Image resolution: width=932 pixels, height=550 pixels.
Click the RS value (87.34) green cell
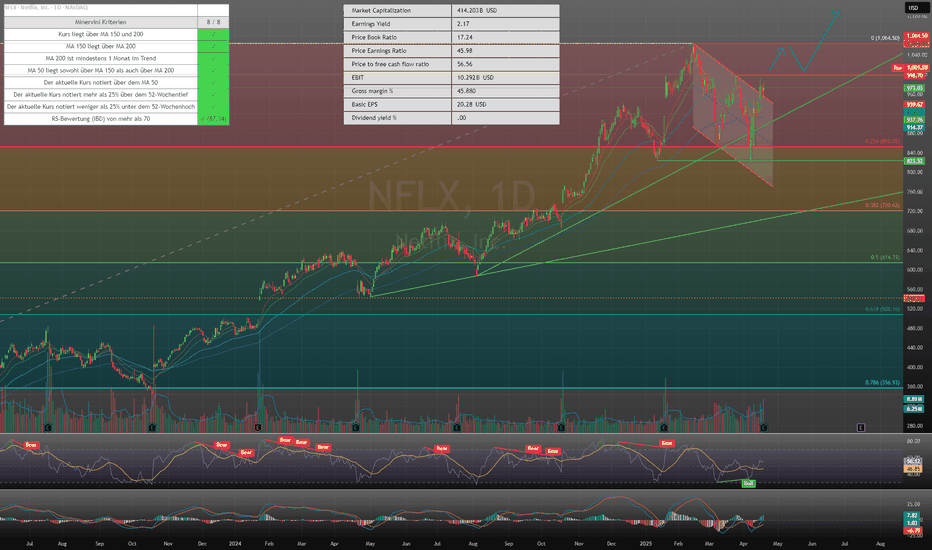(213, 119)
